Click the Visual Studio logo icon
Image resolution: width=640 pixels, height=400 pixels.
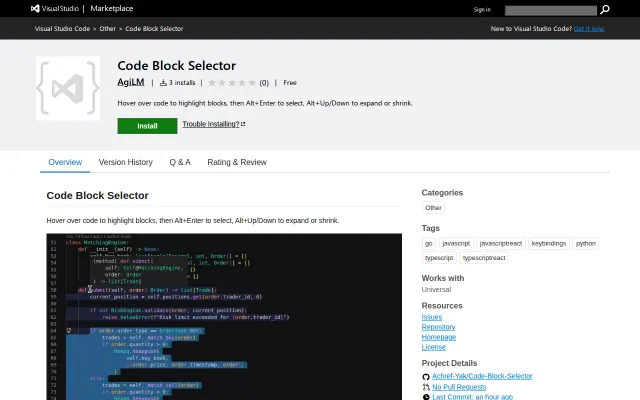tap(35, 9)
